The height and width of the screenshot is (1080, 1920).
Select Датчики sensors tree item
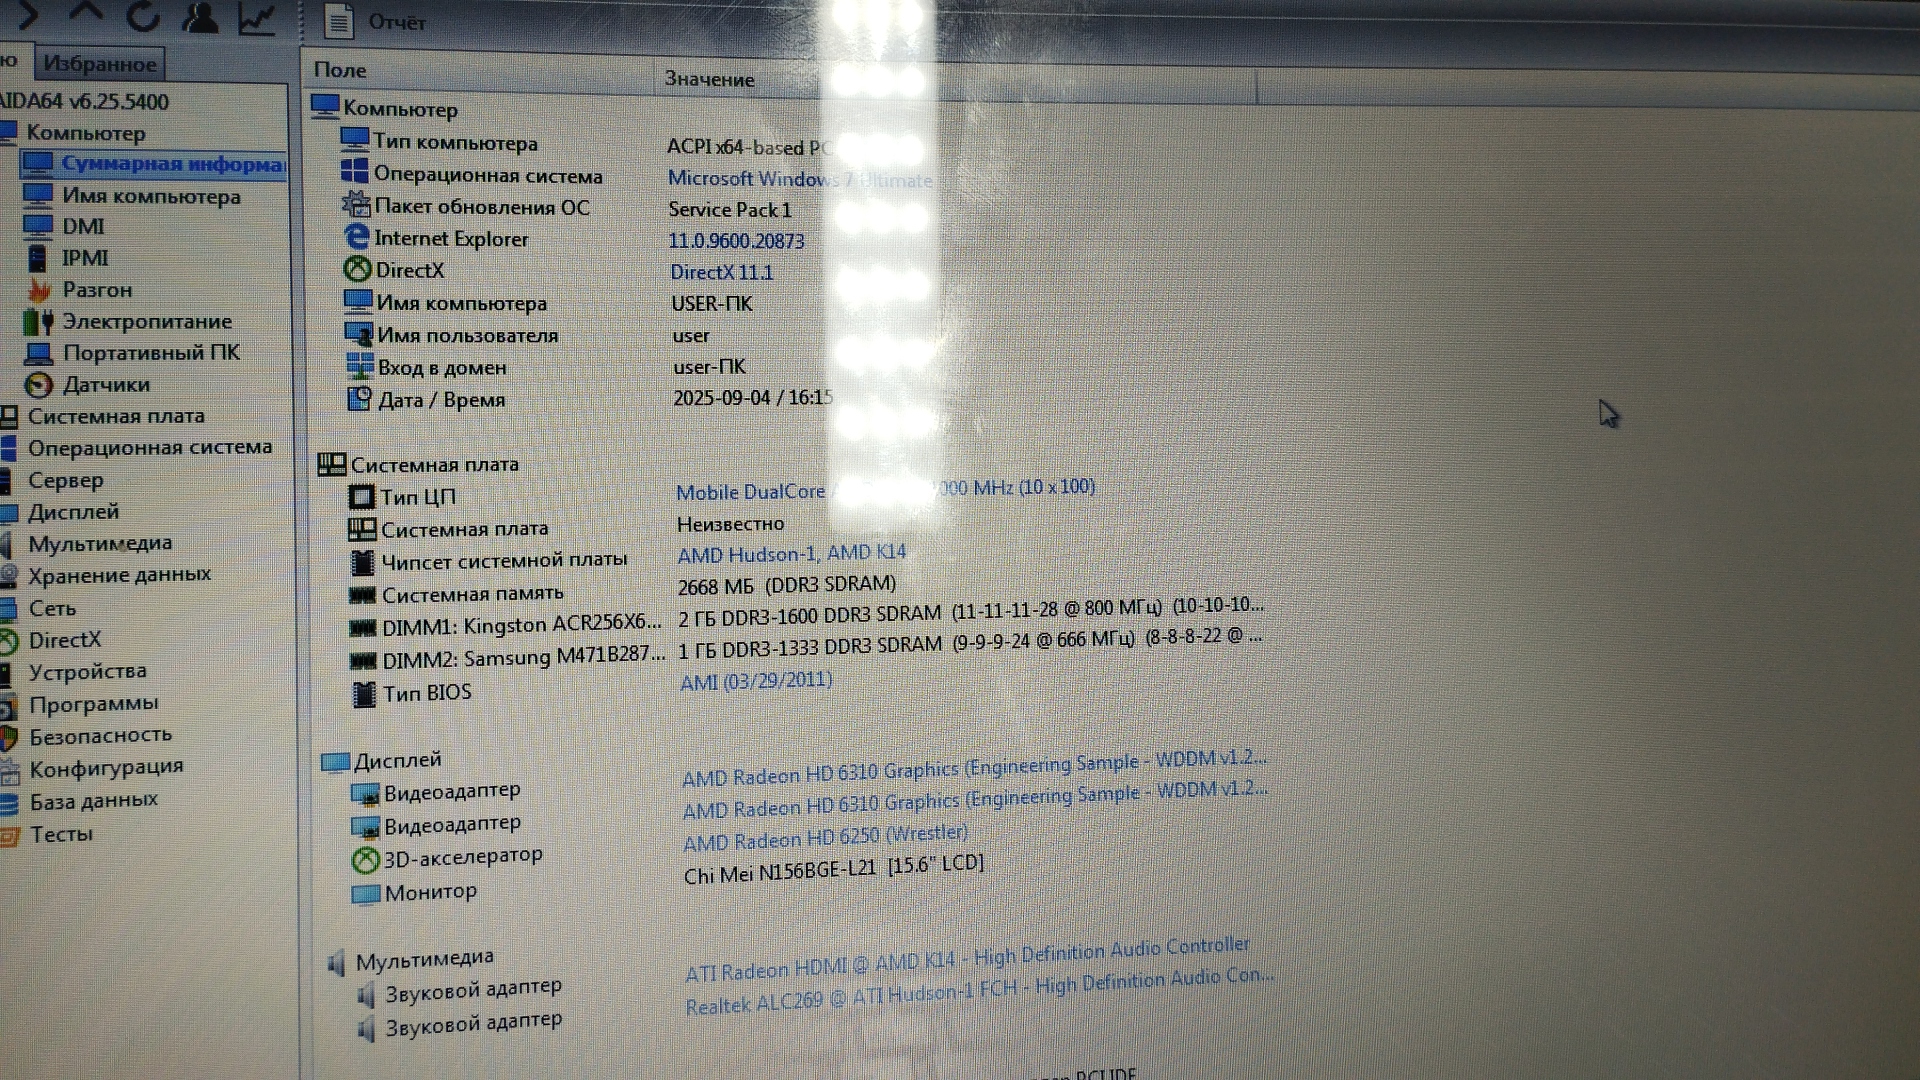[105, 385]
